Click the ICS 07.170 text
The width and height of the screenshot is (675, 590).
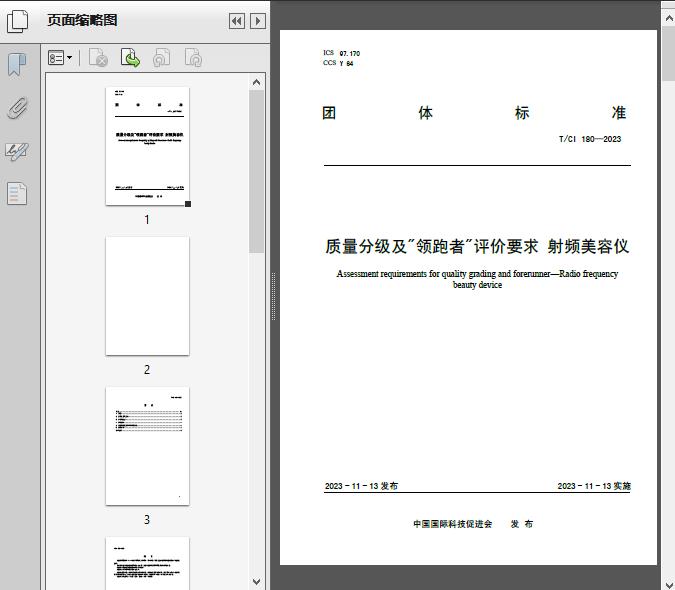[341, 53]
